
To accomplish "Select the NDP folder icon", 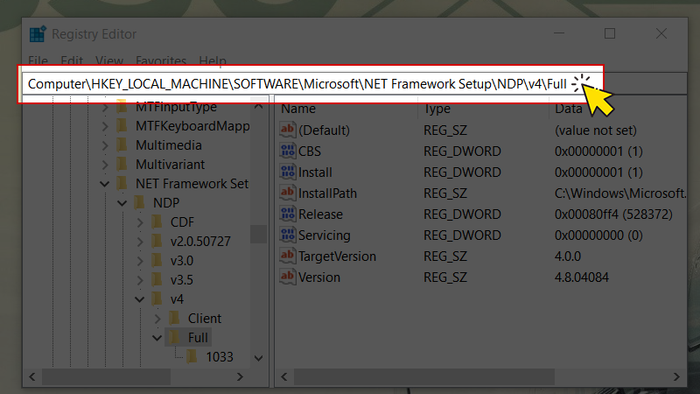I will (x=139, y=203).
